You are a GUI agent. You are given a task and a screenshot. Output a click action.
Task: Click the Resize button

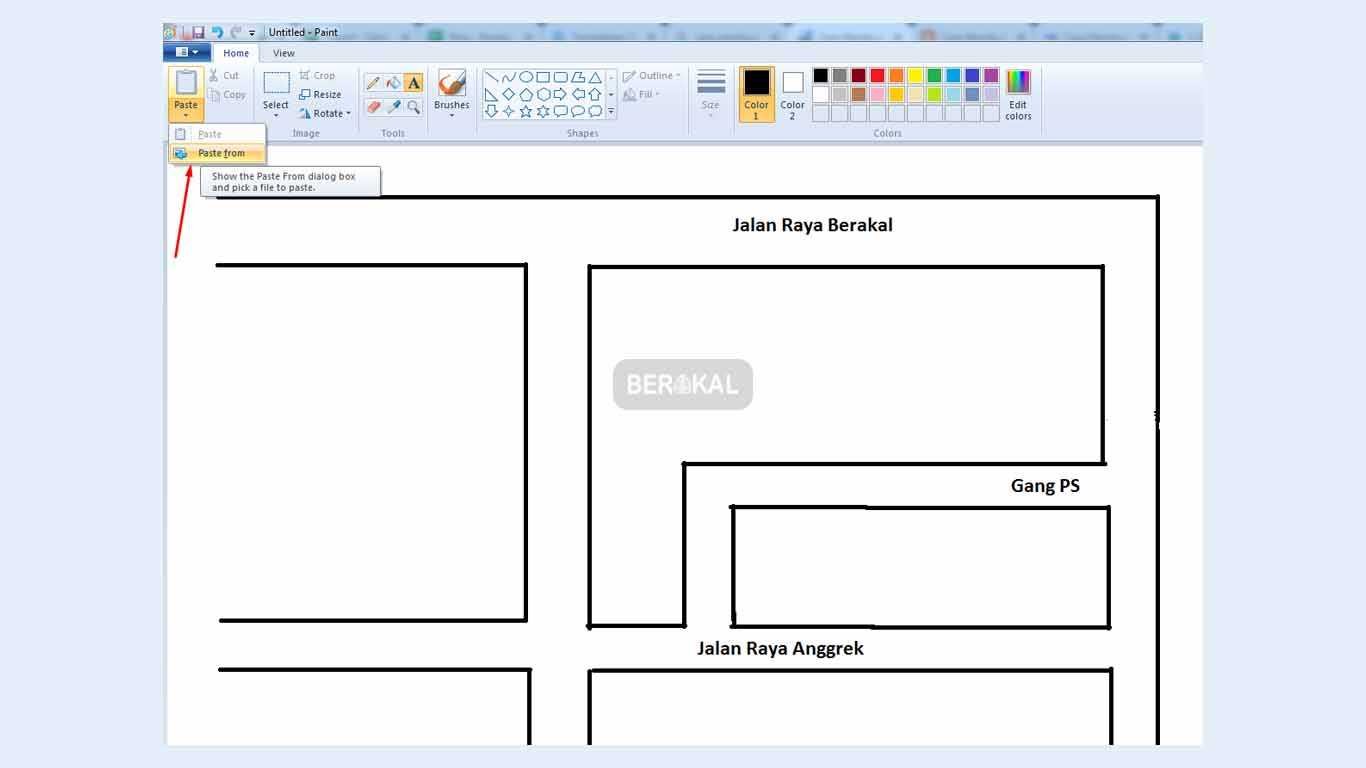(x=320, y=94)
